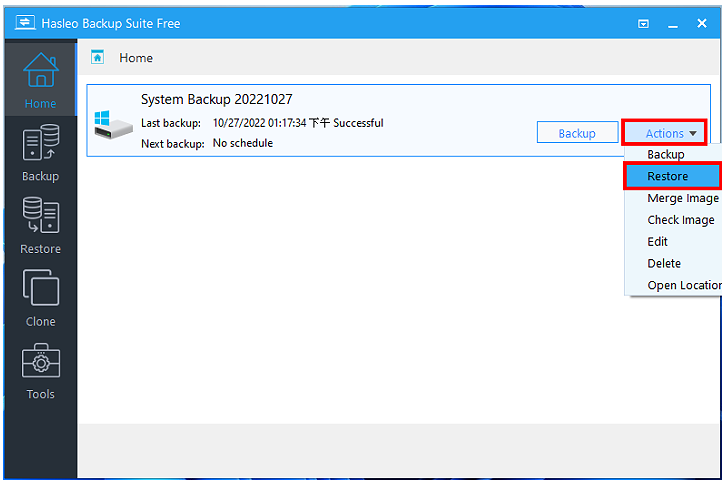Click the Backup button on task card
Viewport: 726px width, 487px height.
coord(577,133)
